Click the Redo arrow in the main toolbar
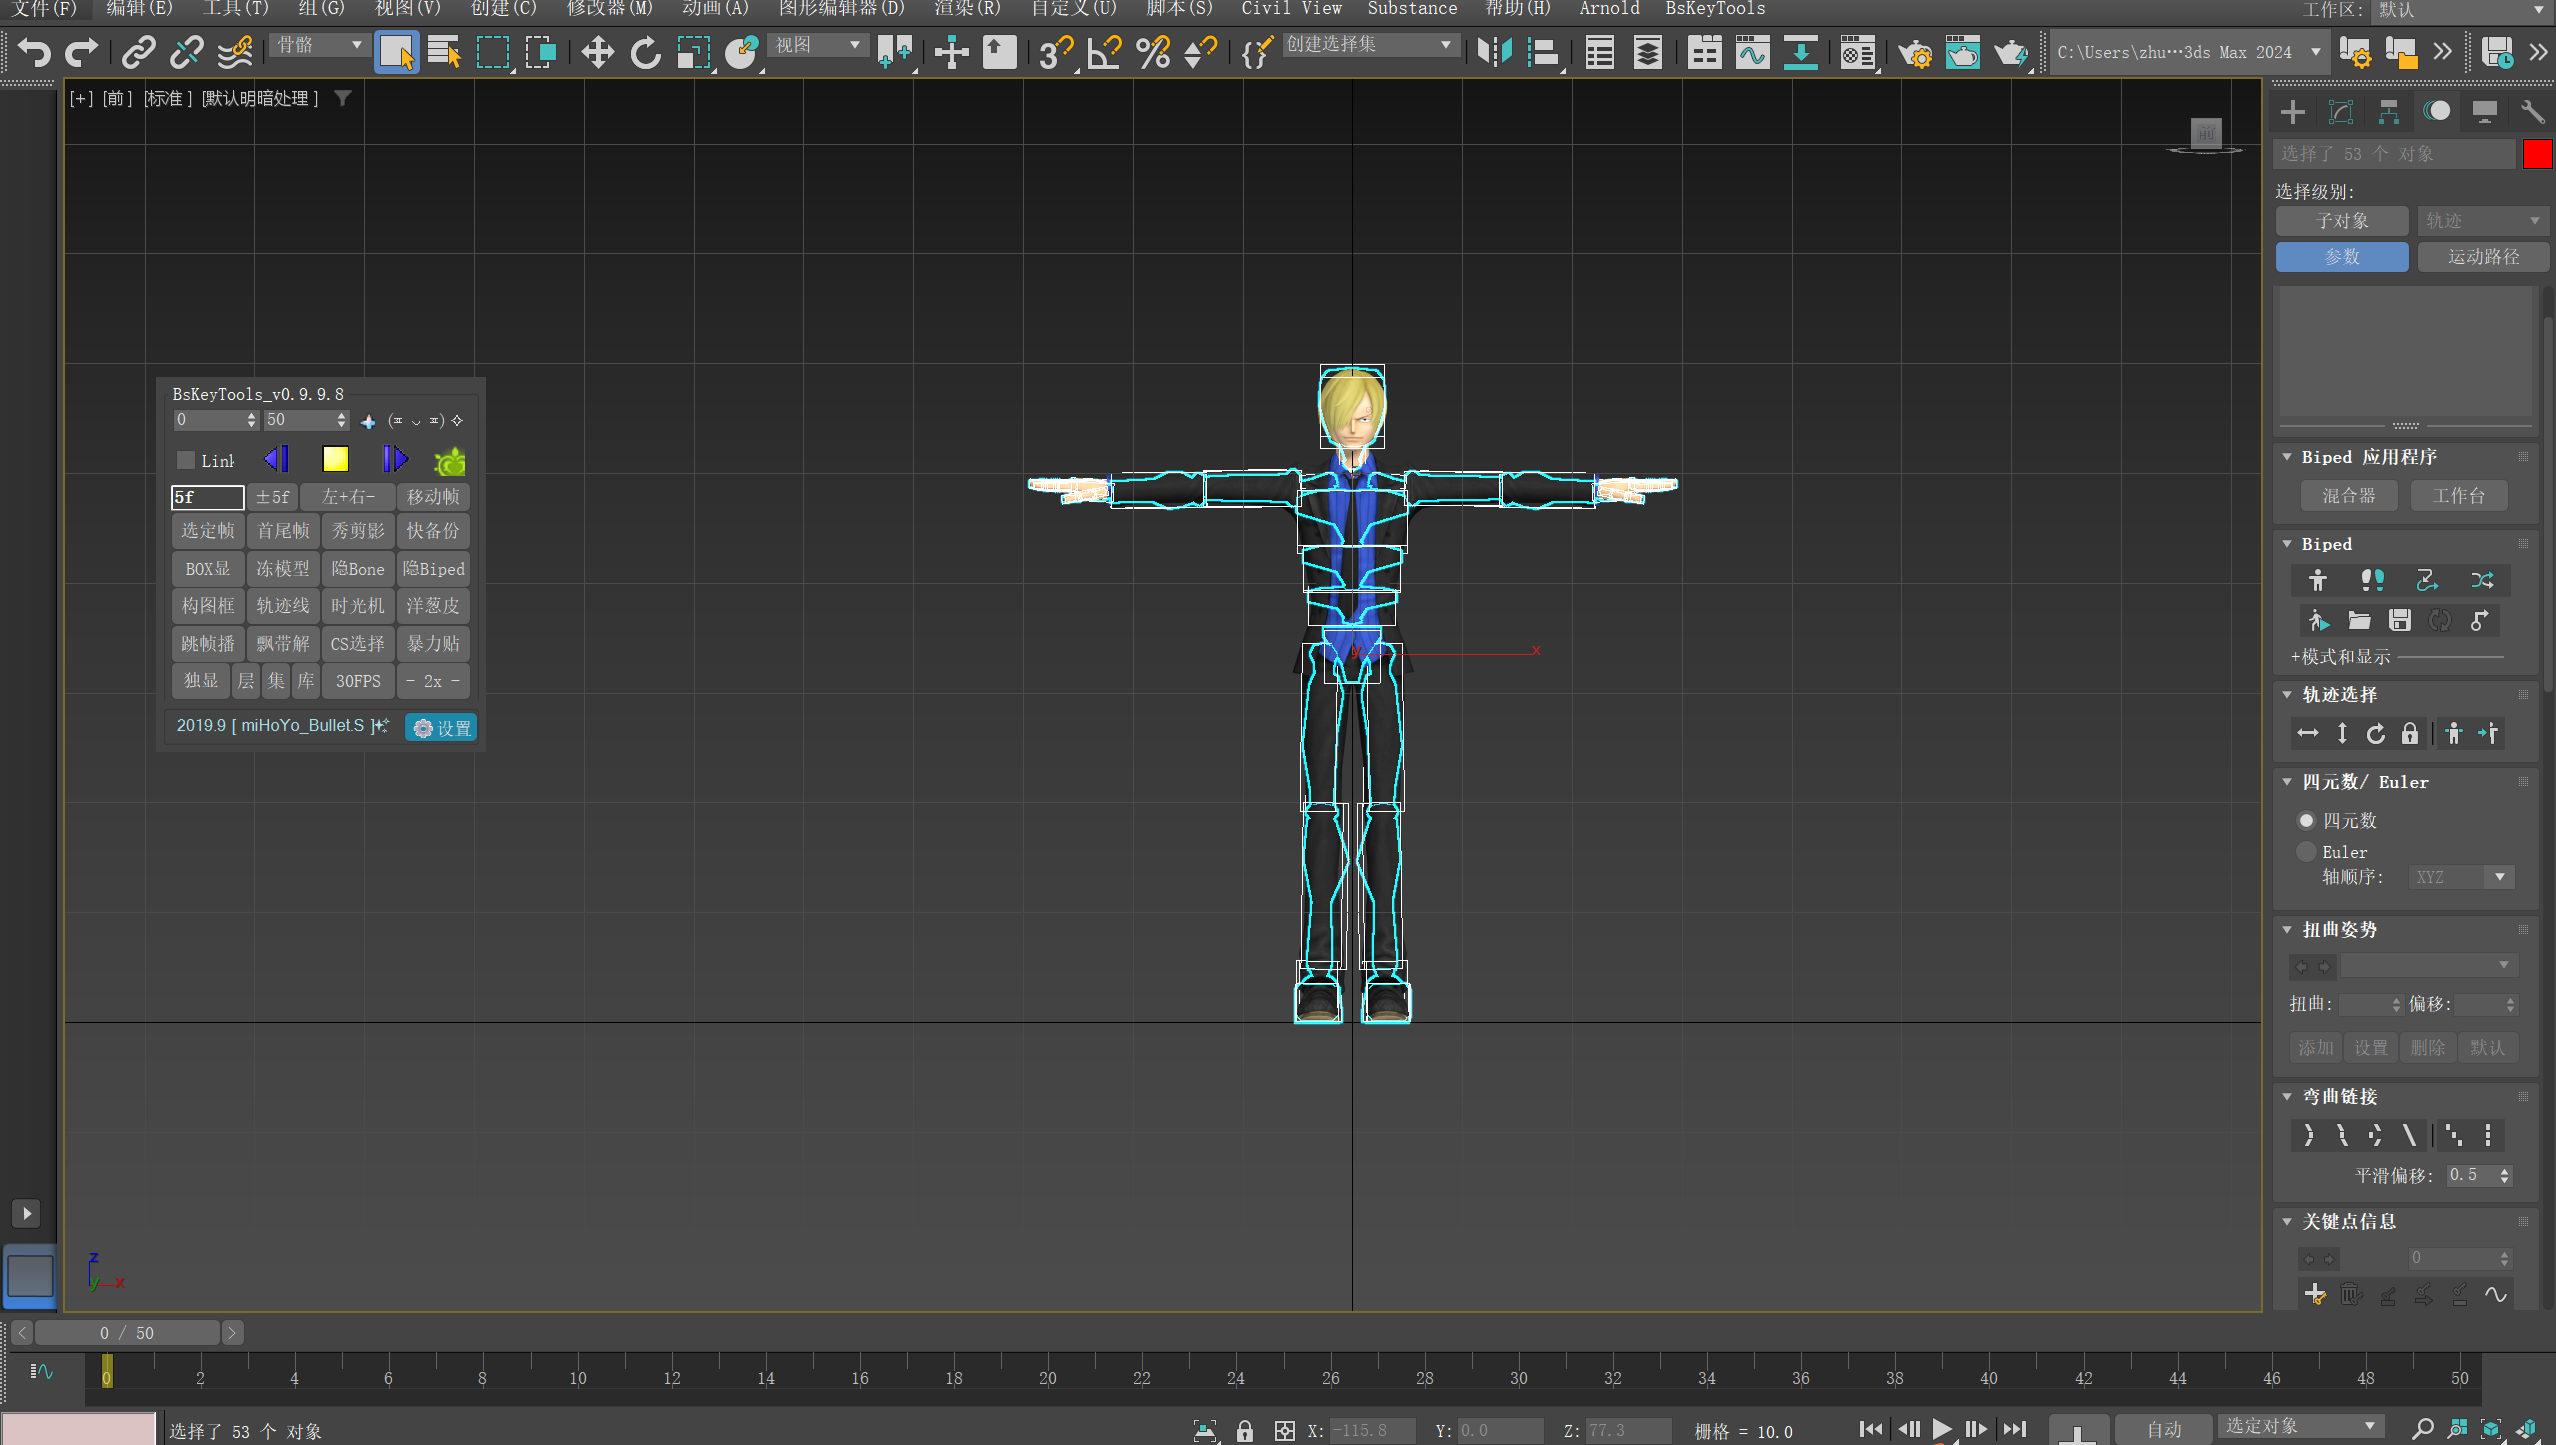2556x1445 pixels. pos(82,51)
